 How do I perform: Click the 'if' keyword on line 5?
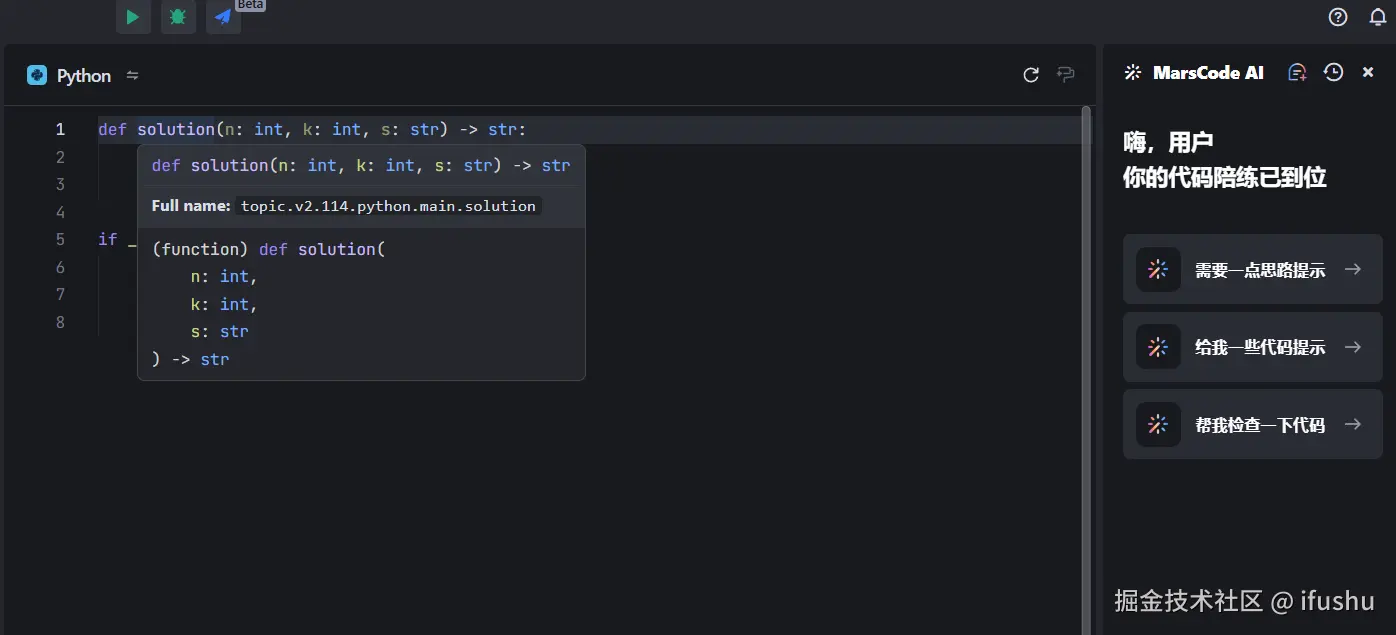(107, 239)
